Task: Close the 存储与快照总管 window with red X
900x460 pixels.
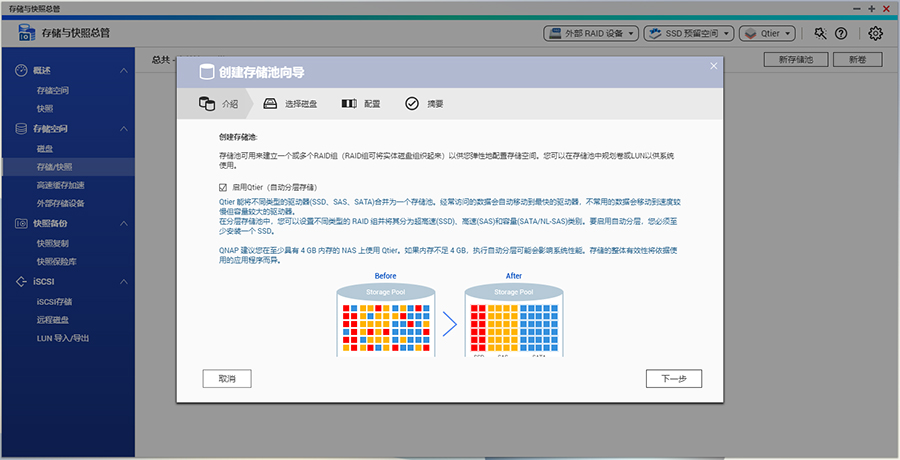Action: (x=886, y=9)
